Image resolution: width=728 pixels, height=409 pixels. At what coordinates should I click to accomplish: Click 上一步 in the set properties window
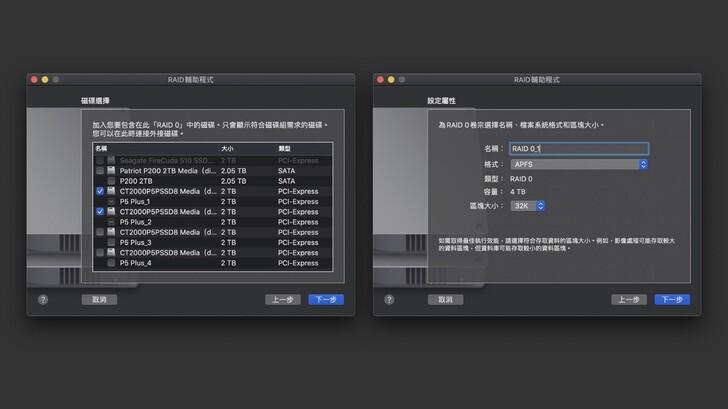628,299
